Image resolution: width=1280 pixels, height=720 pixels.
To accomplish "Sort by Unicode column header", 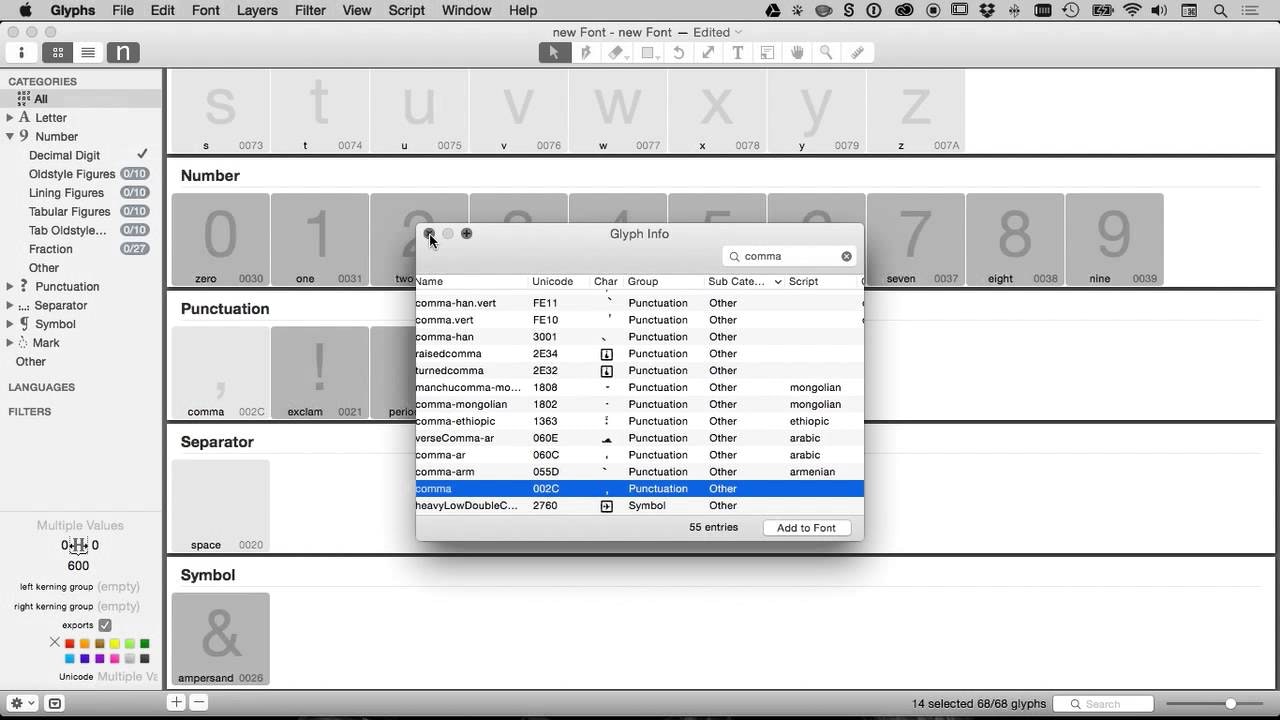I will pos(552,282).
